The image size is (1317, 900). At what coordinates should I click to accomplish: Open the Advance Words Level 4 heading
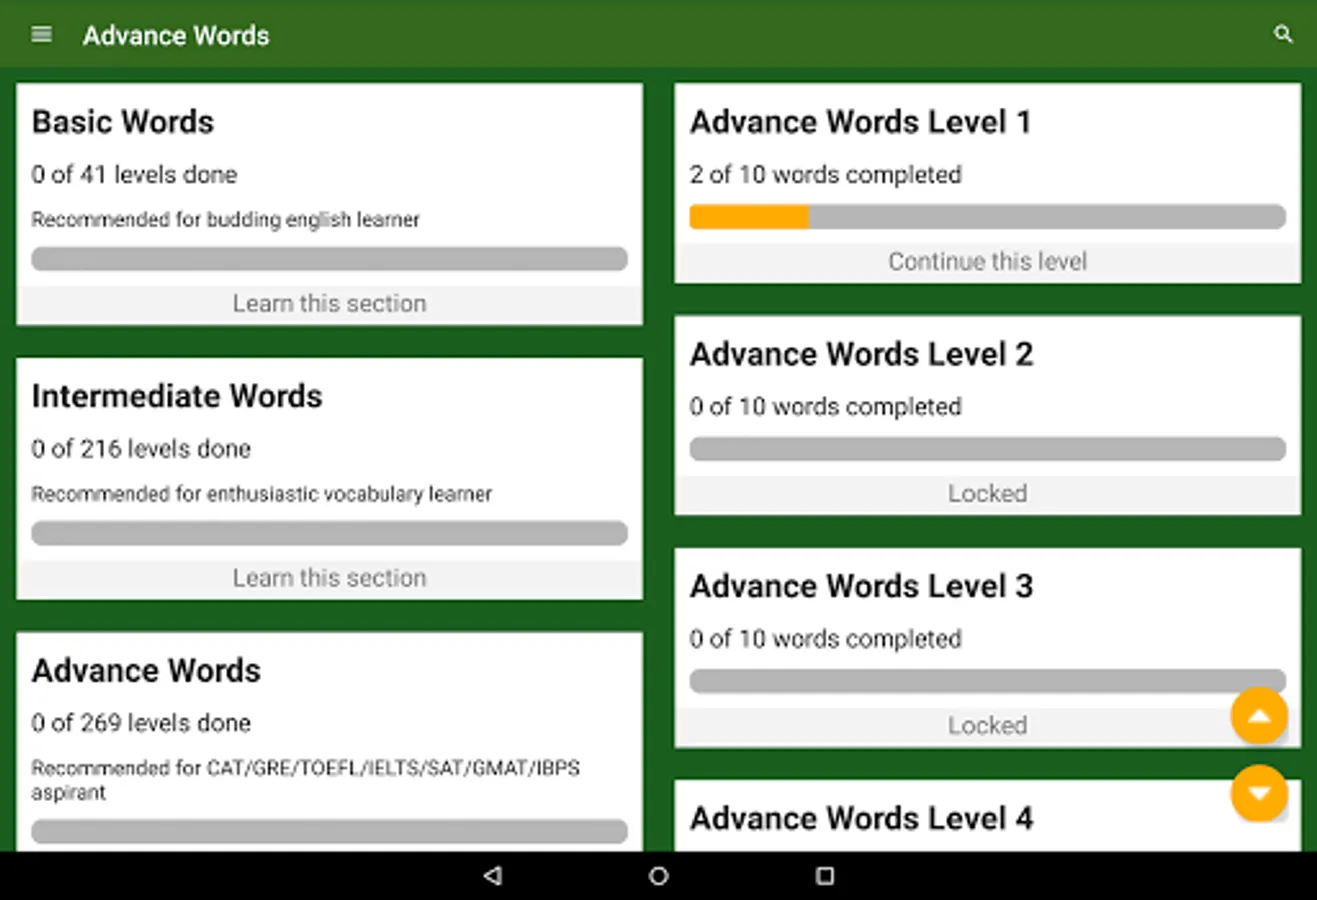(x=861, y=818)
